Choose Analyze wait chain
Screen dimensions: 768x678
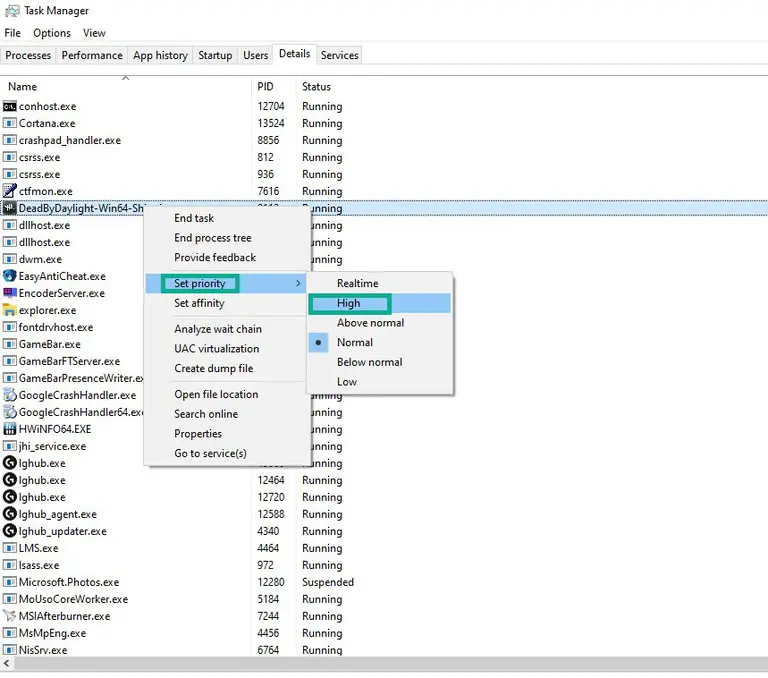(227, 329)
